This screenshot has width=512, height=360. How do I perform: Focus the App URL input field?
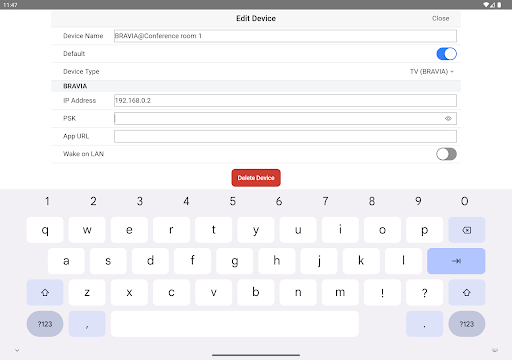(285, 136)
